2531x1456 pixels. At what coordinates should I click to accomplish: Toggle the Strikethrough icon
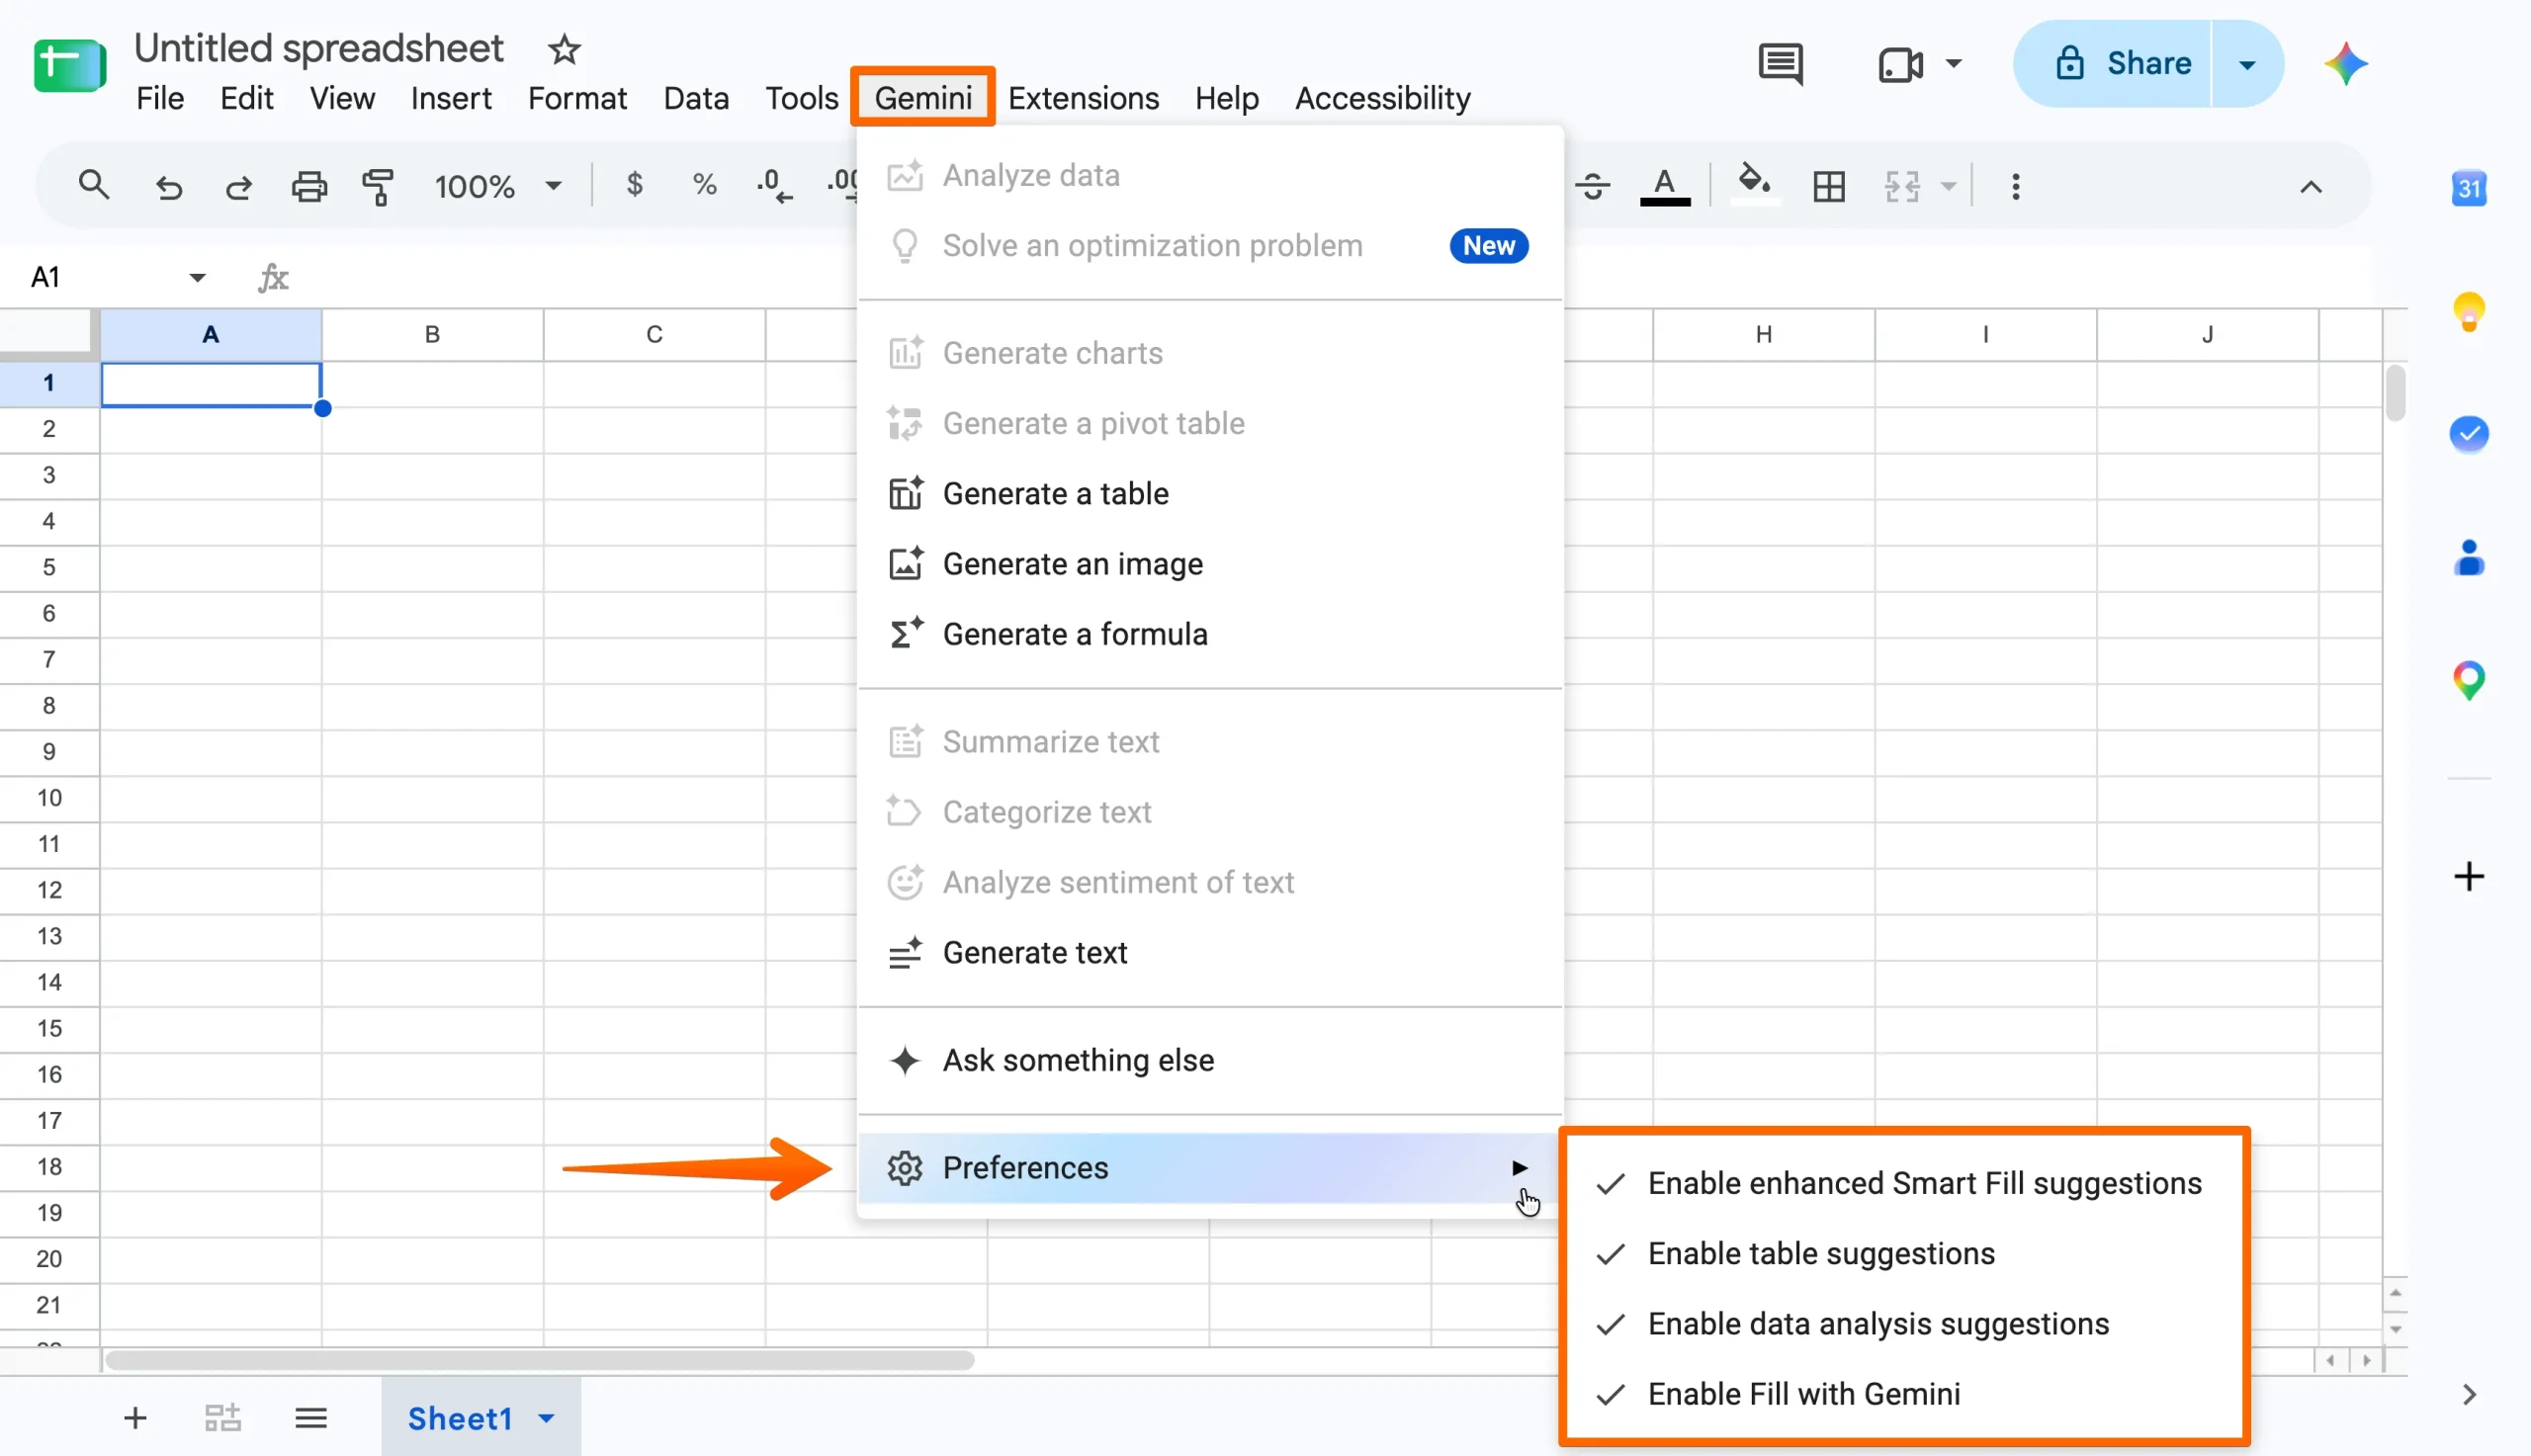[1592, 186]
